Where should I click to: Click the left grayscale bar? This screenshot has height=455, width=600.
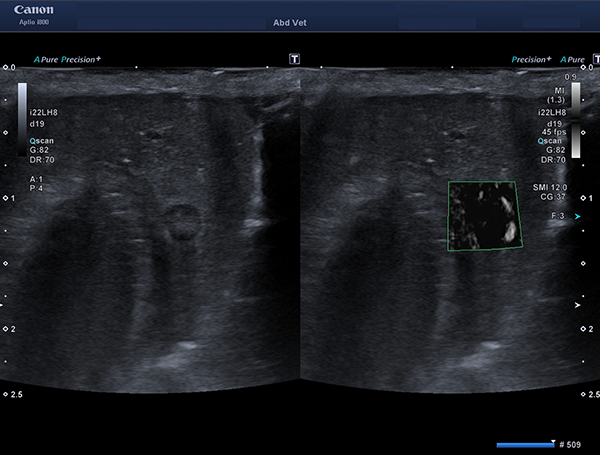point(22,119)
